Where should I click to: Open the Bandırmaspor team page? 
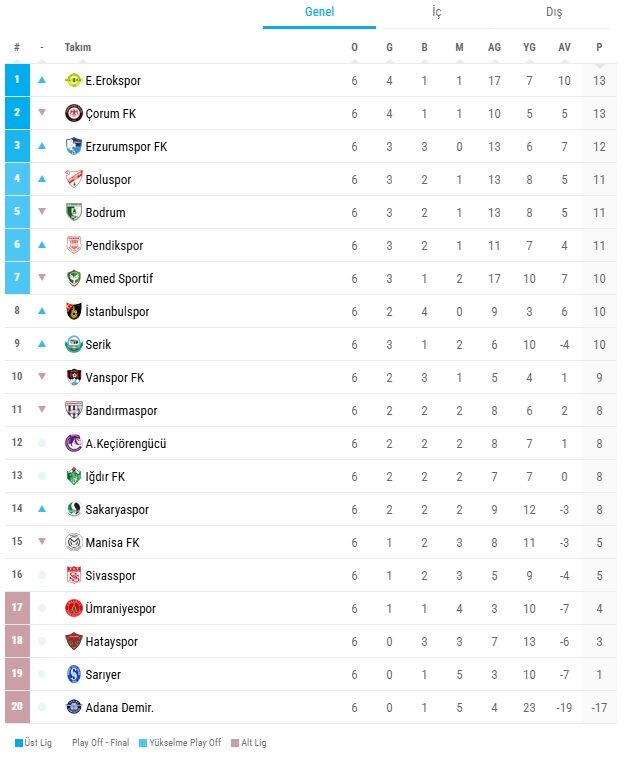click(121, 411)
